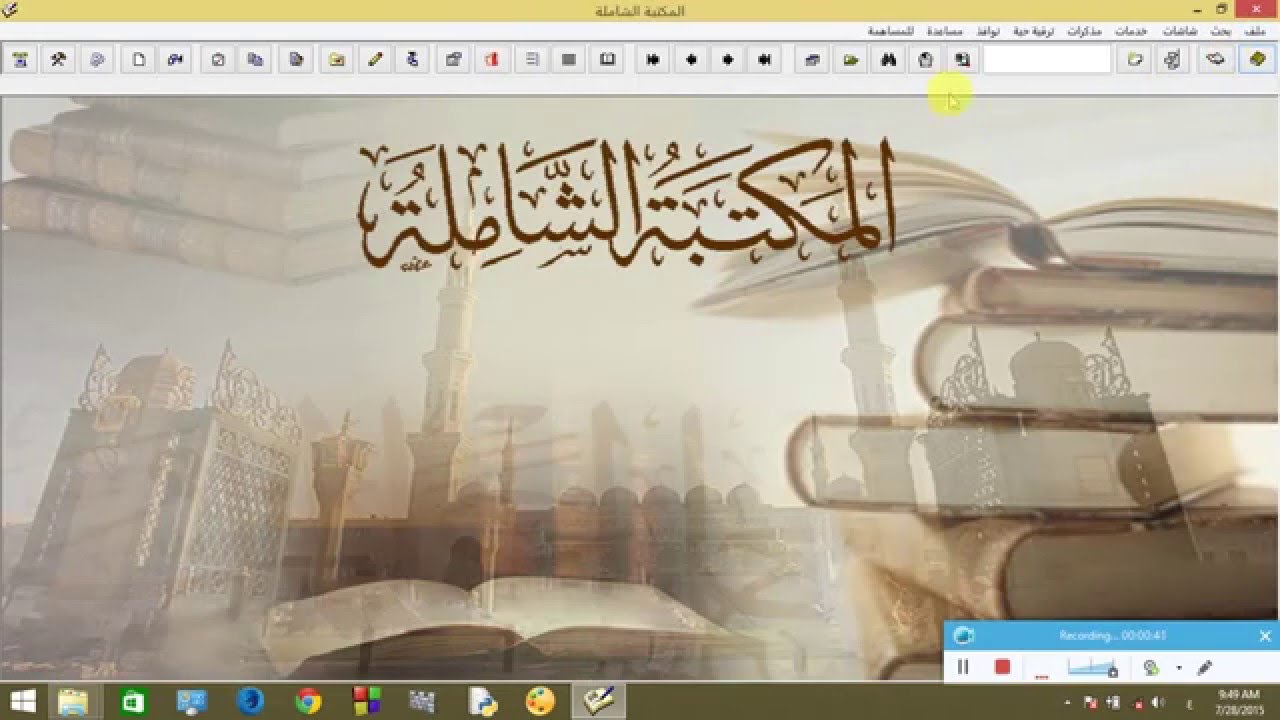Click the toolbar icon left of yellow cursor
Image resolution: width=1280 pixels, height=720 pixels.
click(925, 60)
